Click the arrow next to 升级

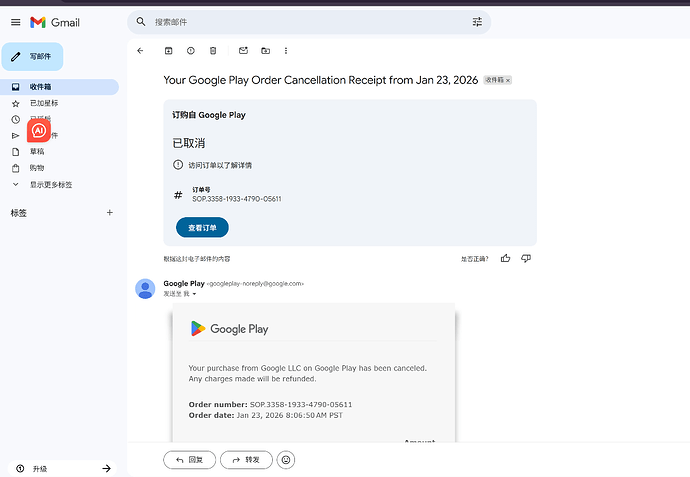click(106, 468)
